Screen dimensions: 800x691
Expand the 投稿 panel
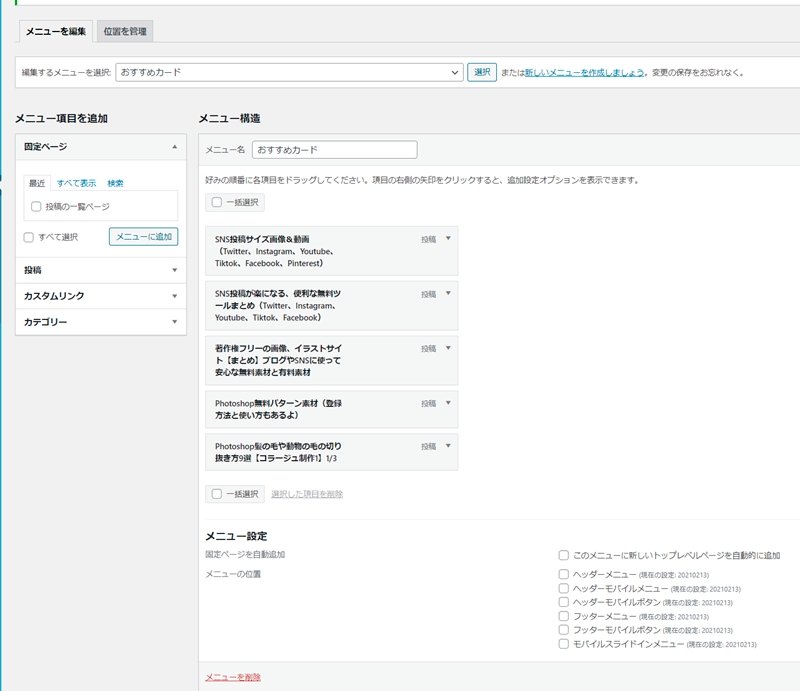[175, 270]
